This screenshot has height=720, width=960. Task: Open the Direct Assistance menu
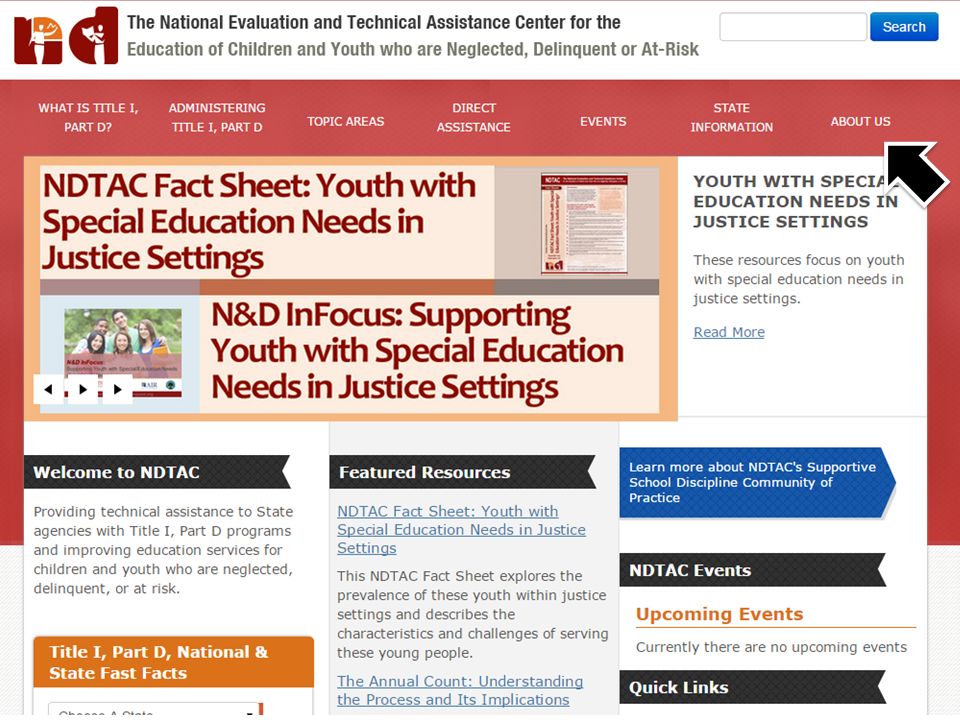474,118
